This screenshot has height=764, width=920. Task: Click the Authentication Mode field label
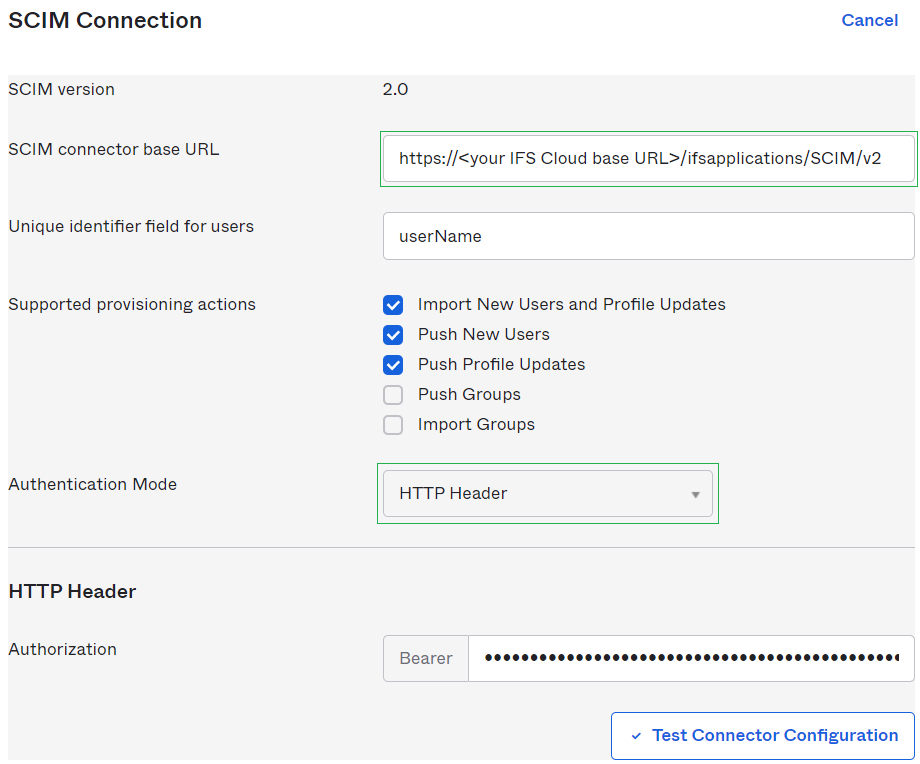pyautogui.click(x=92, y=484)
